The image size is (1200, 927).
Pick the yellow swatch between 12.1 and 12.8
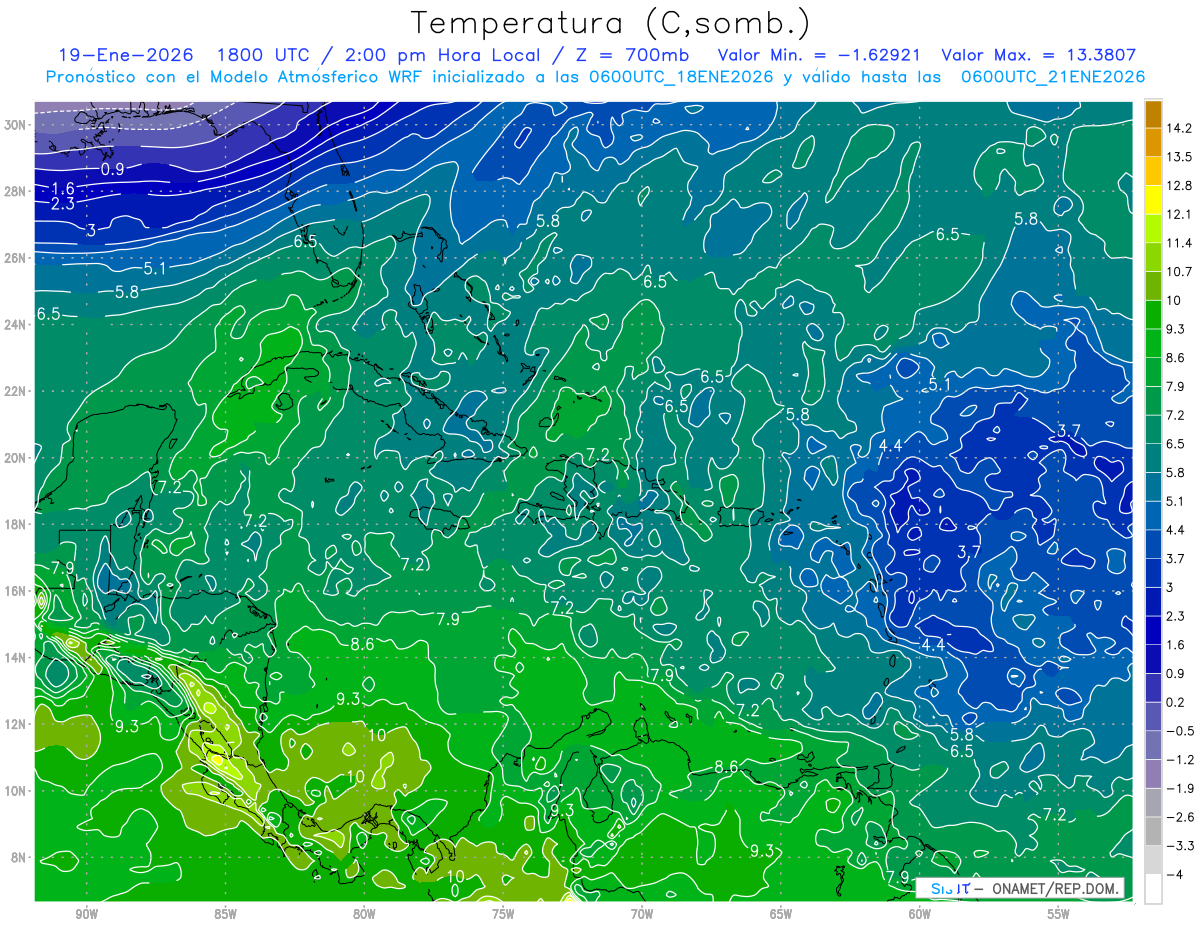(1153, 200)
